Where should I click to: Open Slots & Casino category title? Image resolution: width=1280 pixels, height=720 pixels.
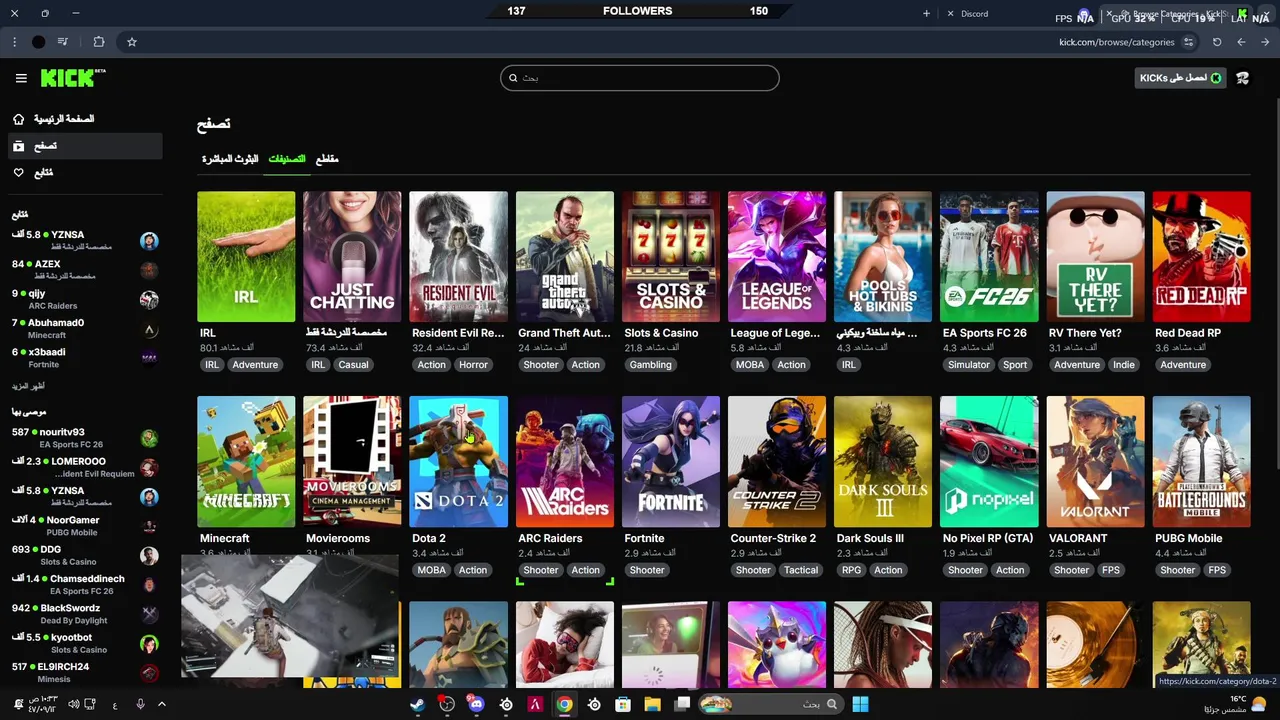(x=661, y=333)
